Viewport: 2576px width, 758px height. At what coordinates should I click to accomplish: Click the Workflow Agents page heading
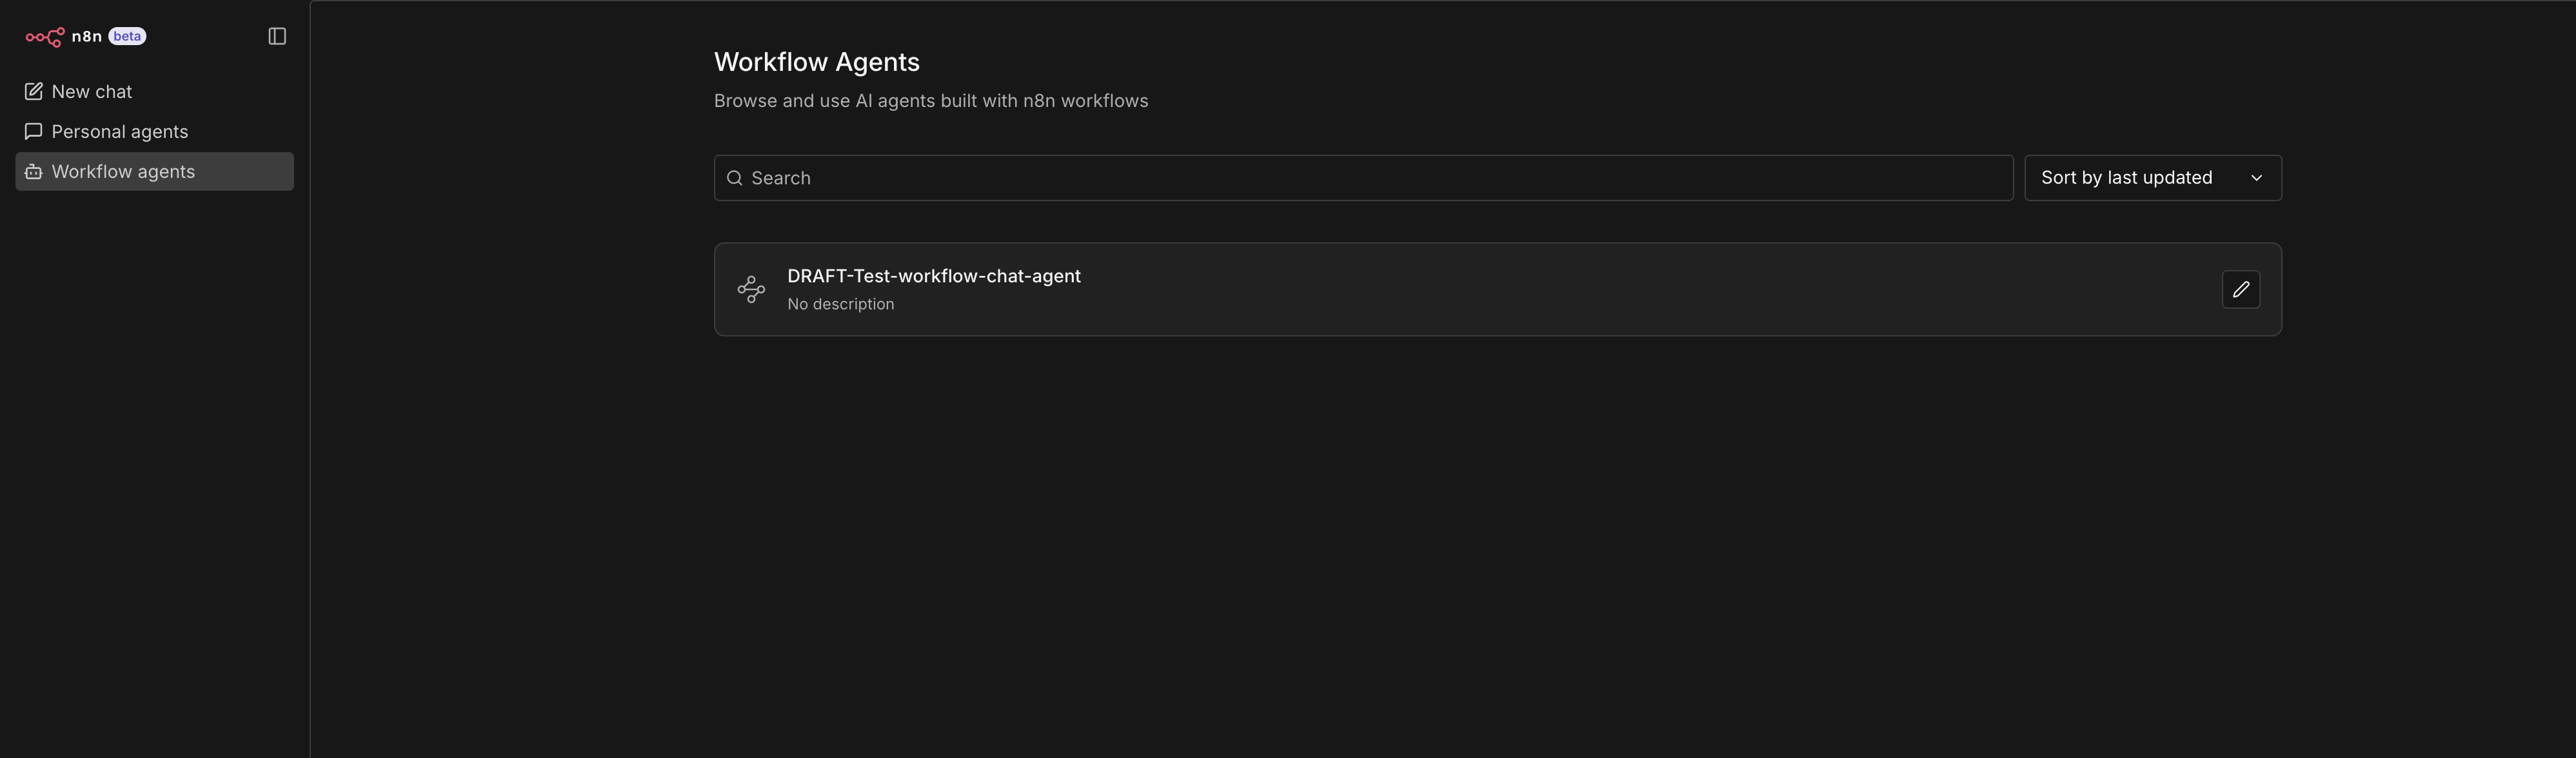pyautogui.click(x=816, y=62)
